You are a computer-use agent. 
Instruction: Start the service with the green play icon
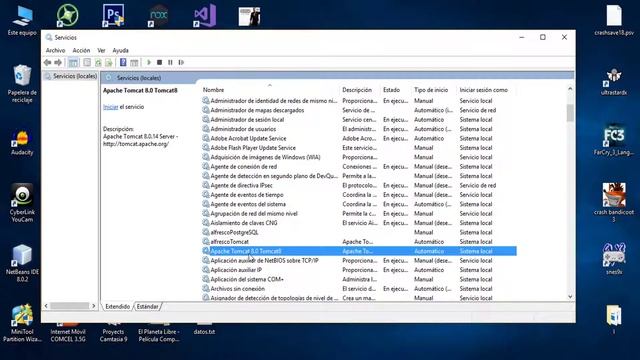click(149, 62)
